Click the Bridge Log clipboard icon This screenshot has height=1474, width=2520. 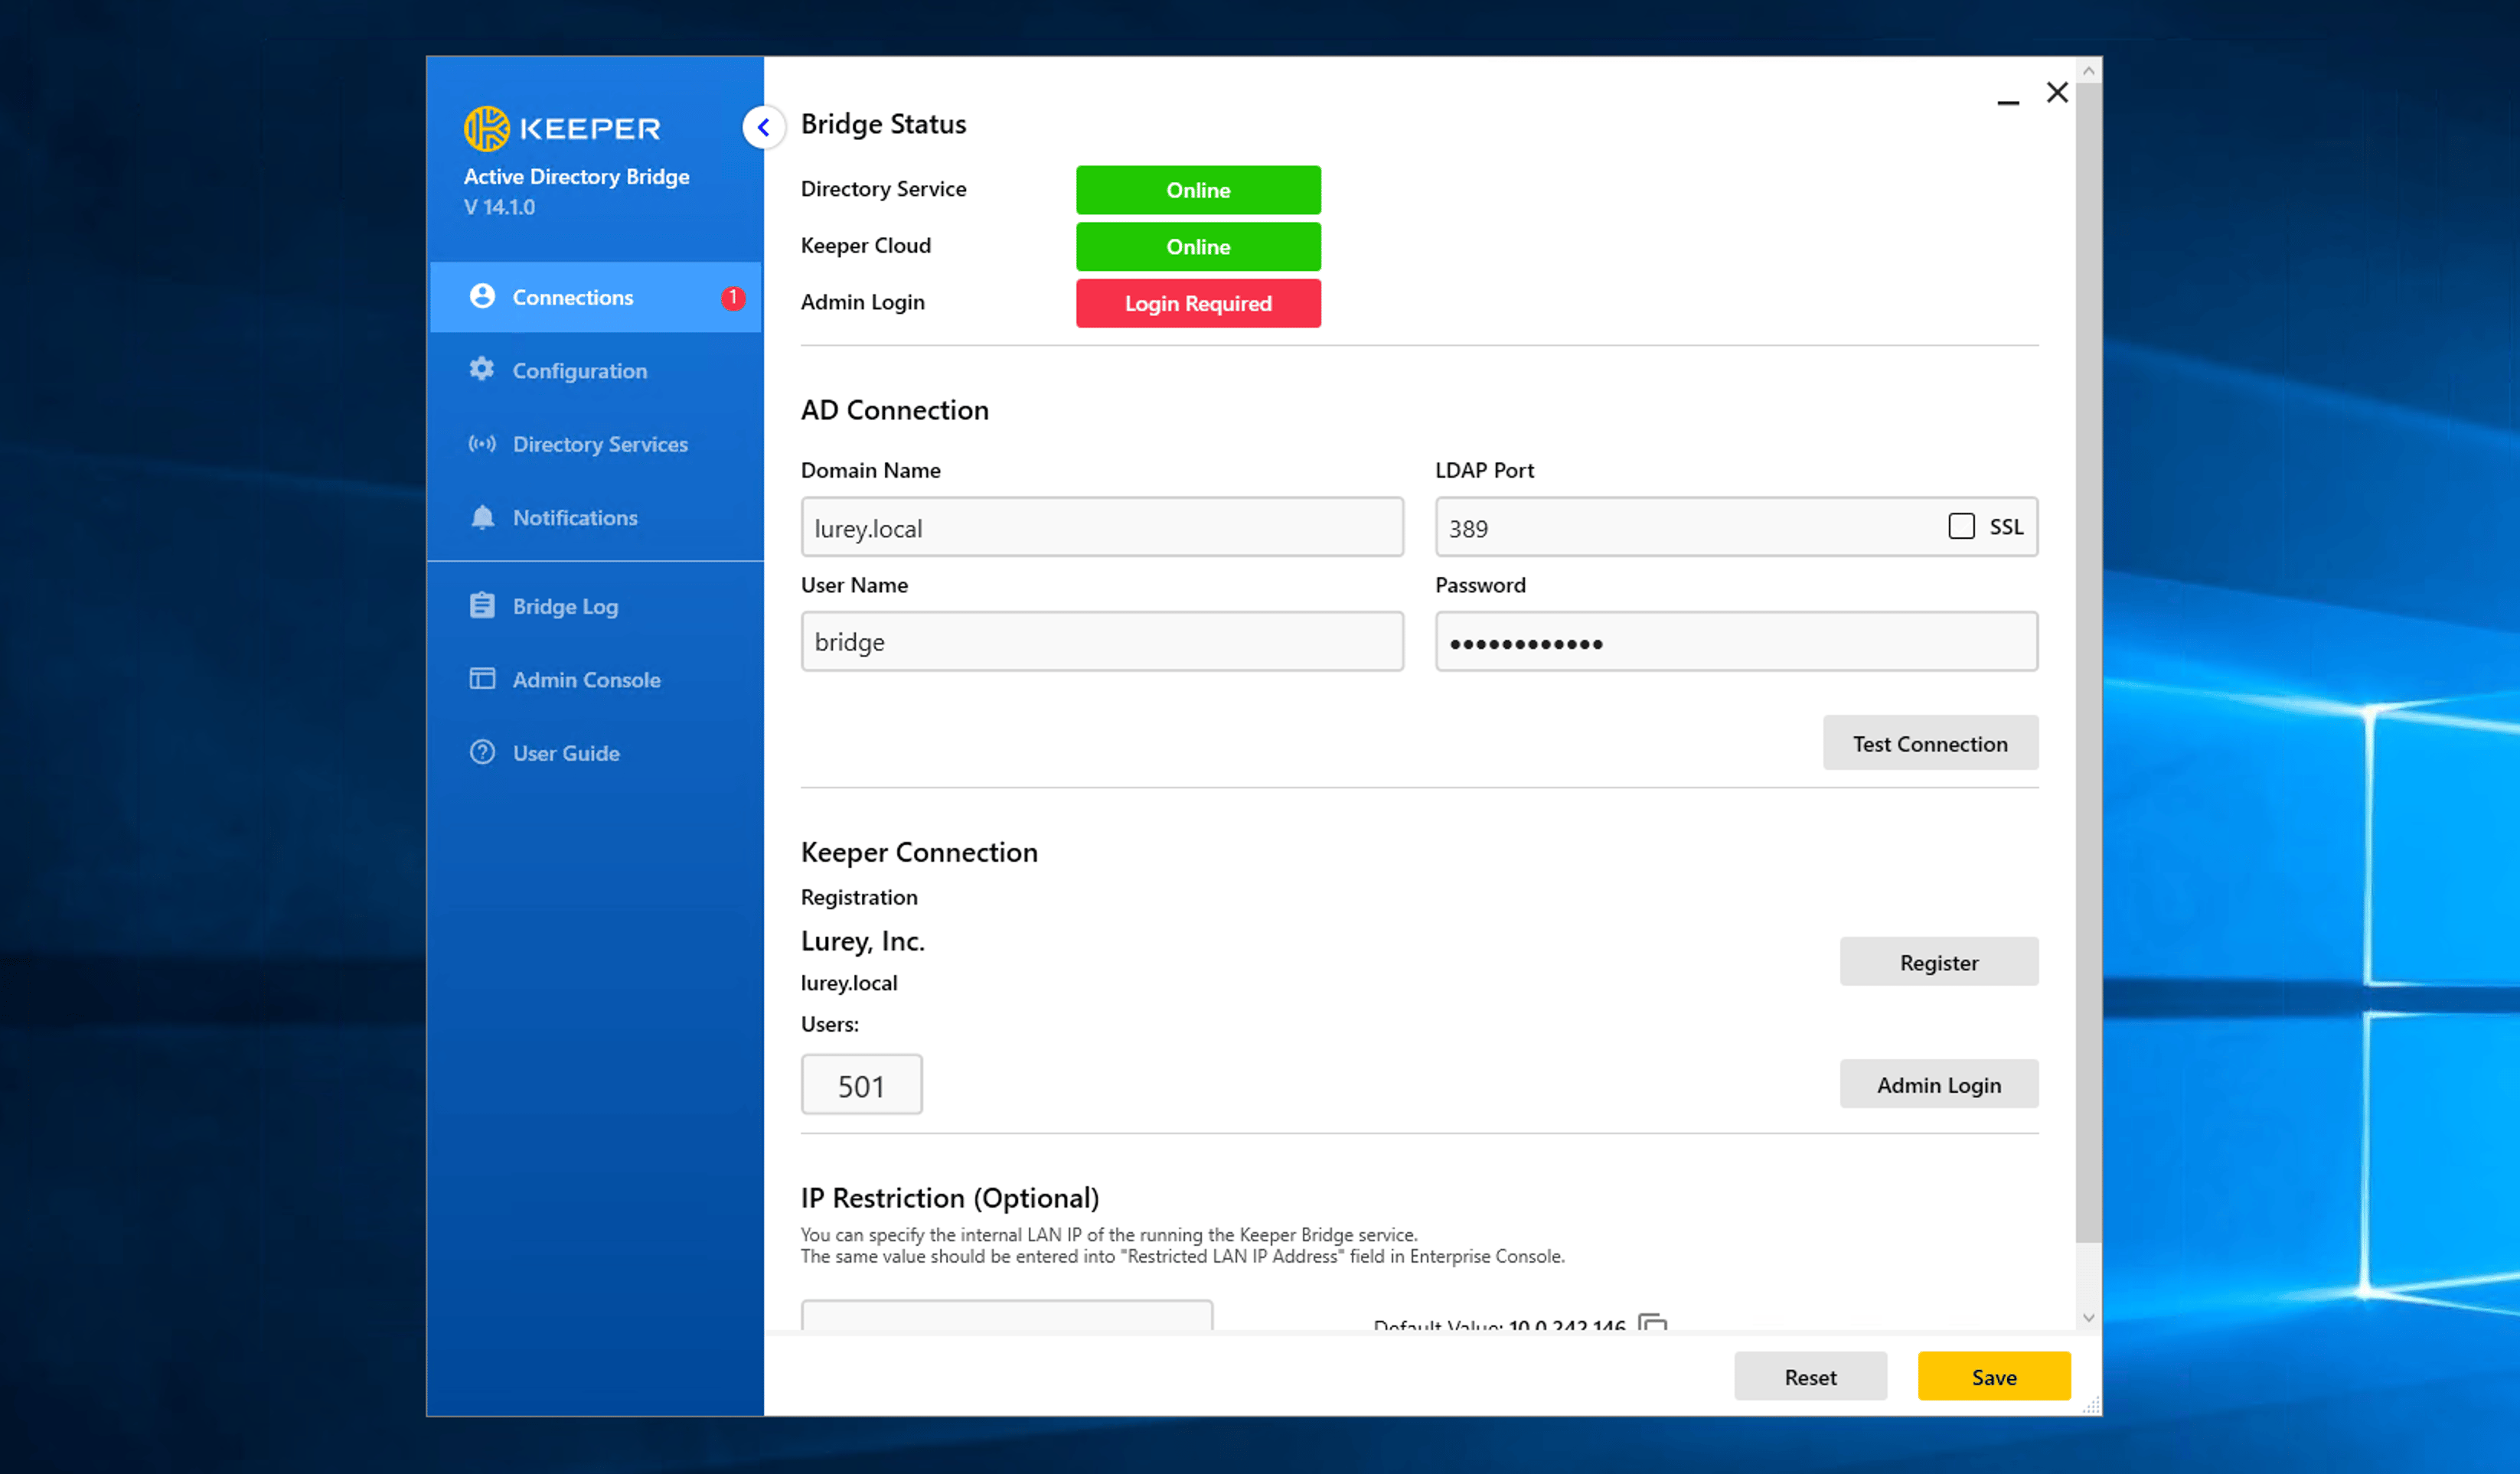point(482,606)
